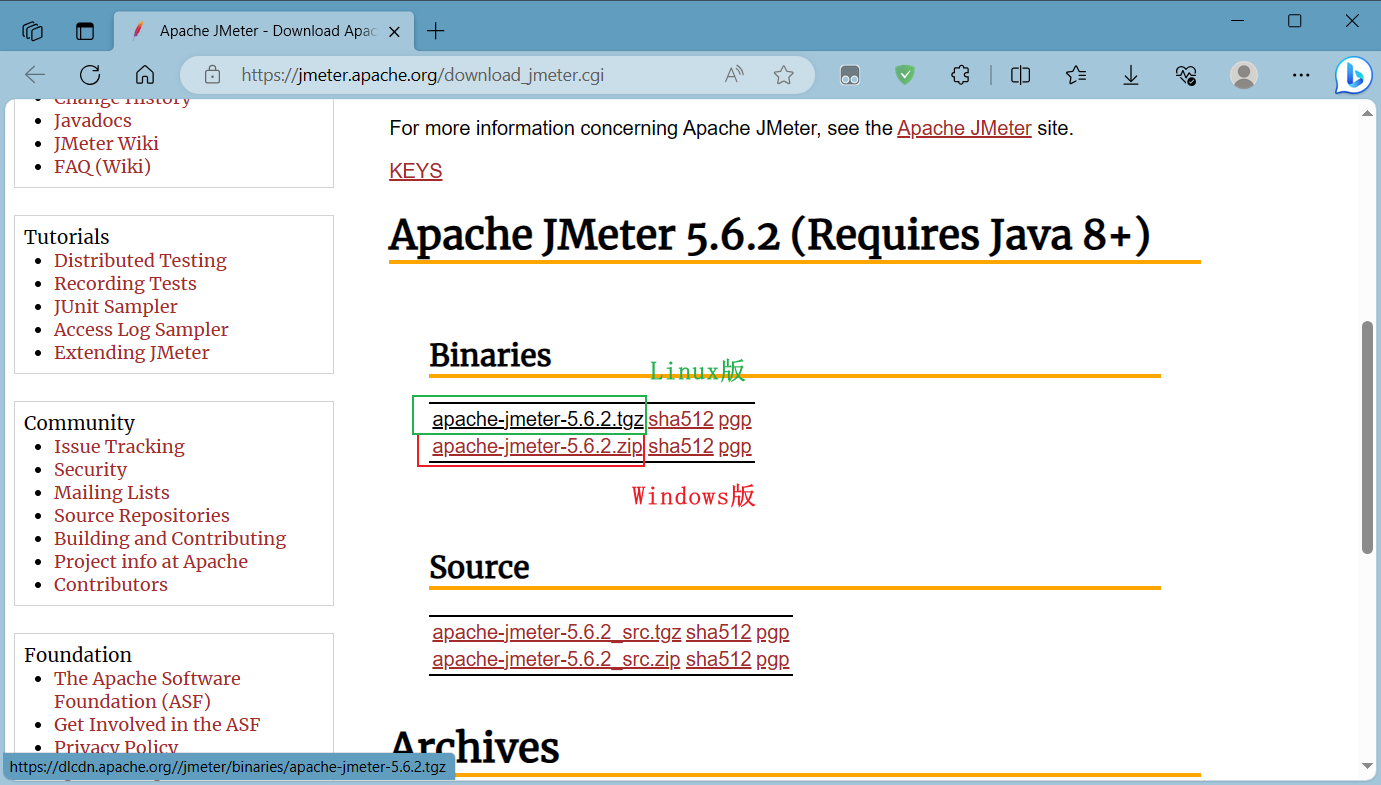Open sha512 for binary zip
Viewport: 1381px width, 785px height.
(x=681, y=446)
